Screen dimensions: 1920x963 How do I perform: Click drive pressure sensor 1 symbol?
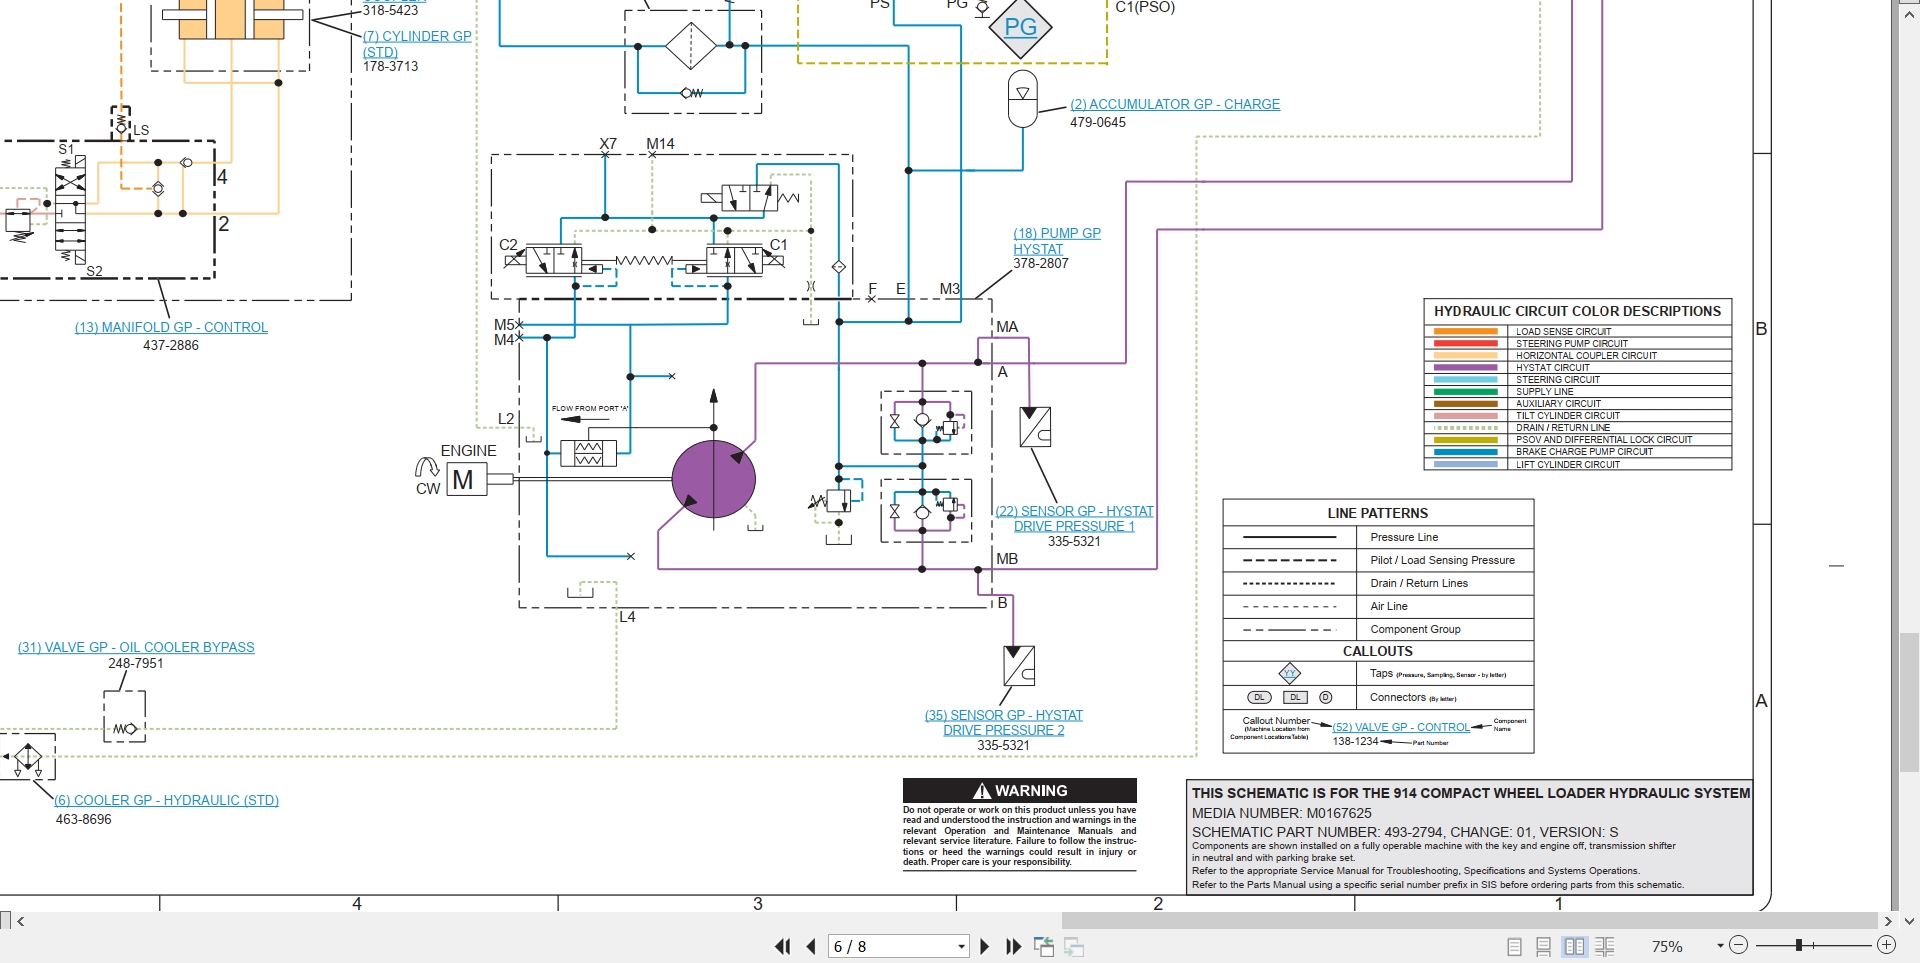click(x=1035, y=427)
